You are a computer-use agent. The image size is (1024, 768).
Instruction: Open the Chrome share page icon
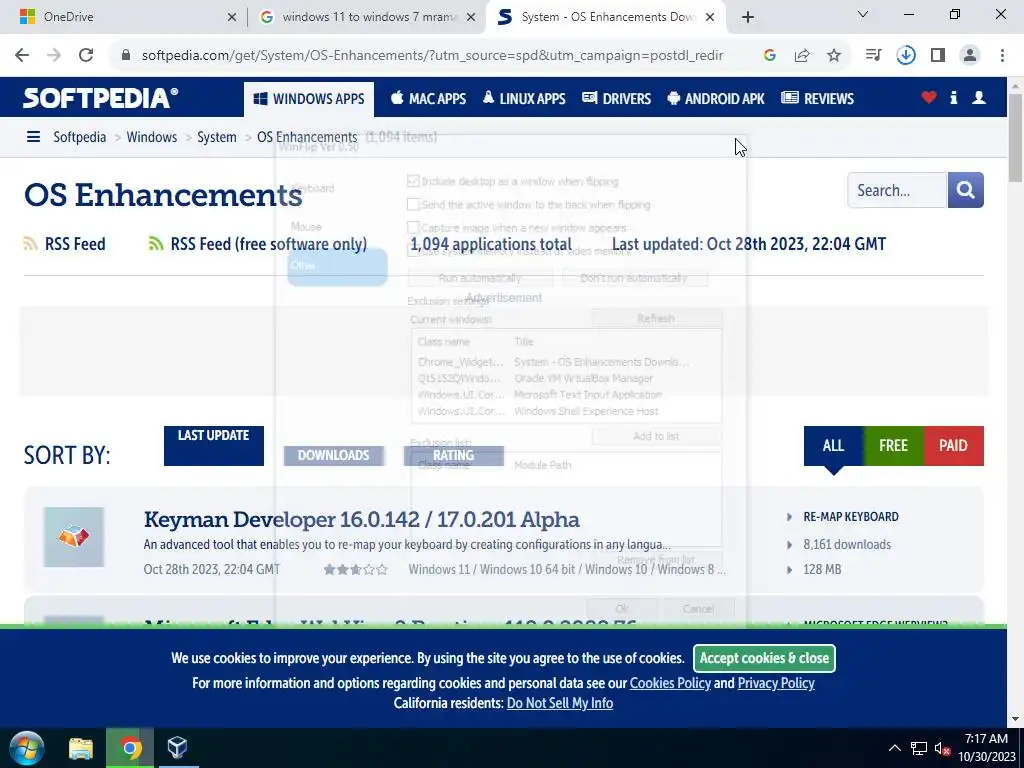tap(802, 56)
